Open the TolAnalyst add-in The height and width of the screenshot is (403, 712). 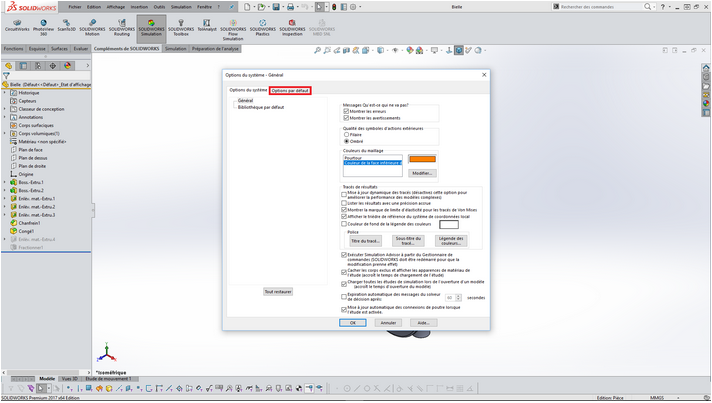pyautogui.click(x=207, y=25)
